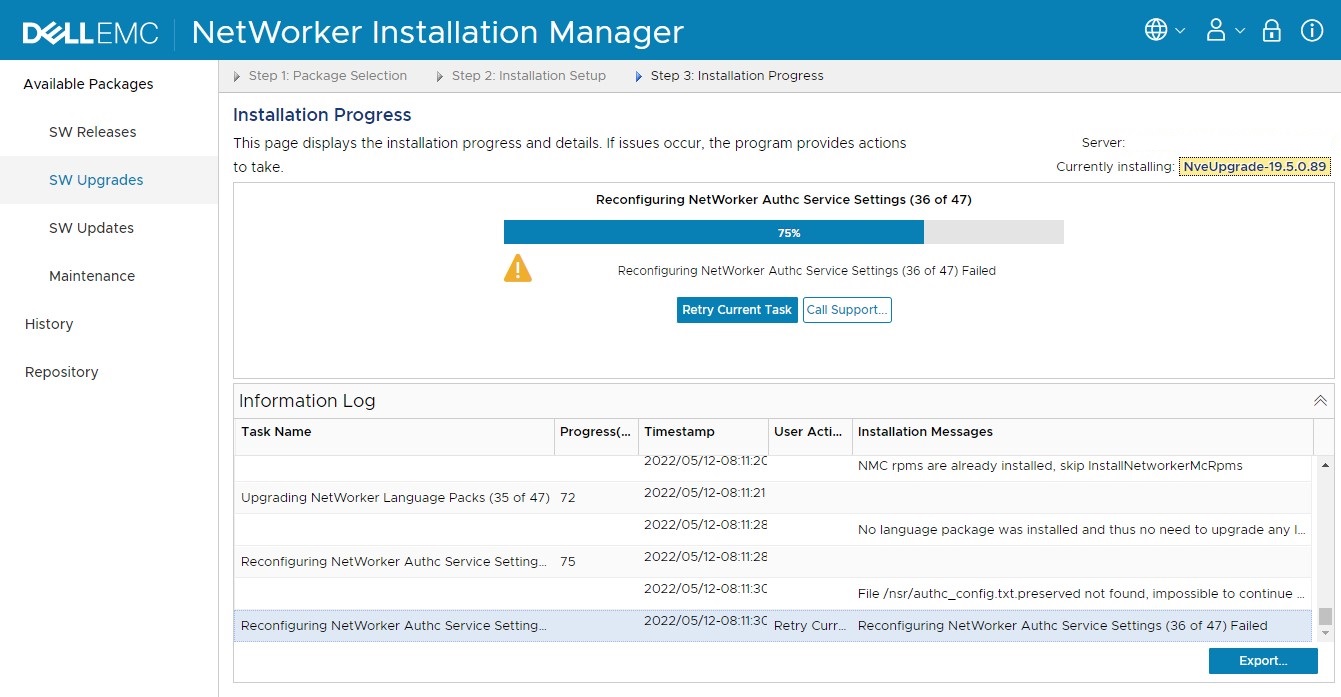
Task: Click the Dell EMC logo
Action: (89, 31)
